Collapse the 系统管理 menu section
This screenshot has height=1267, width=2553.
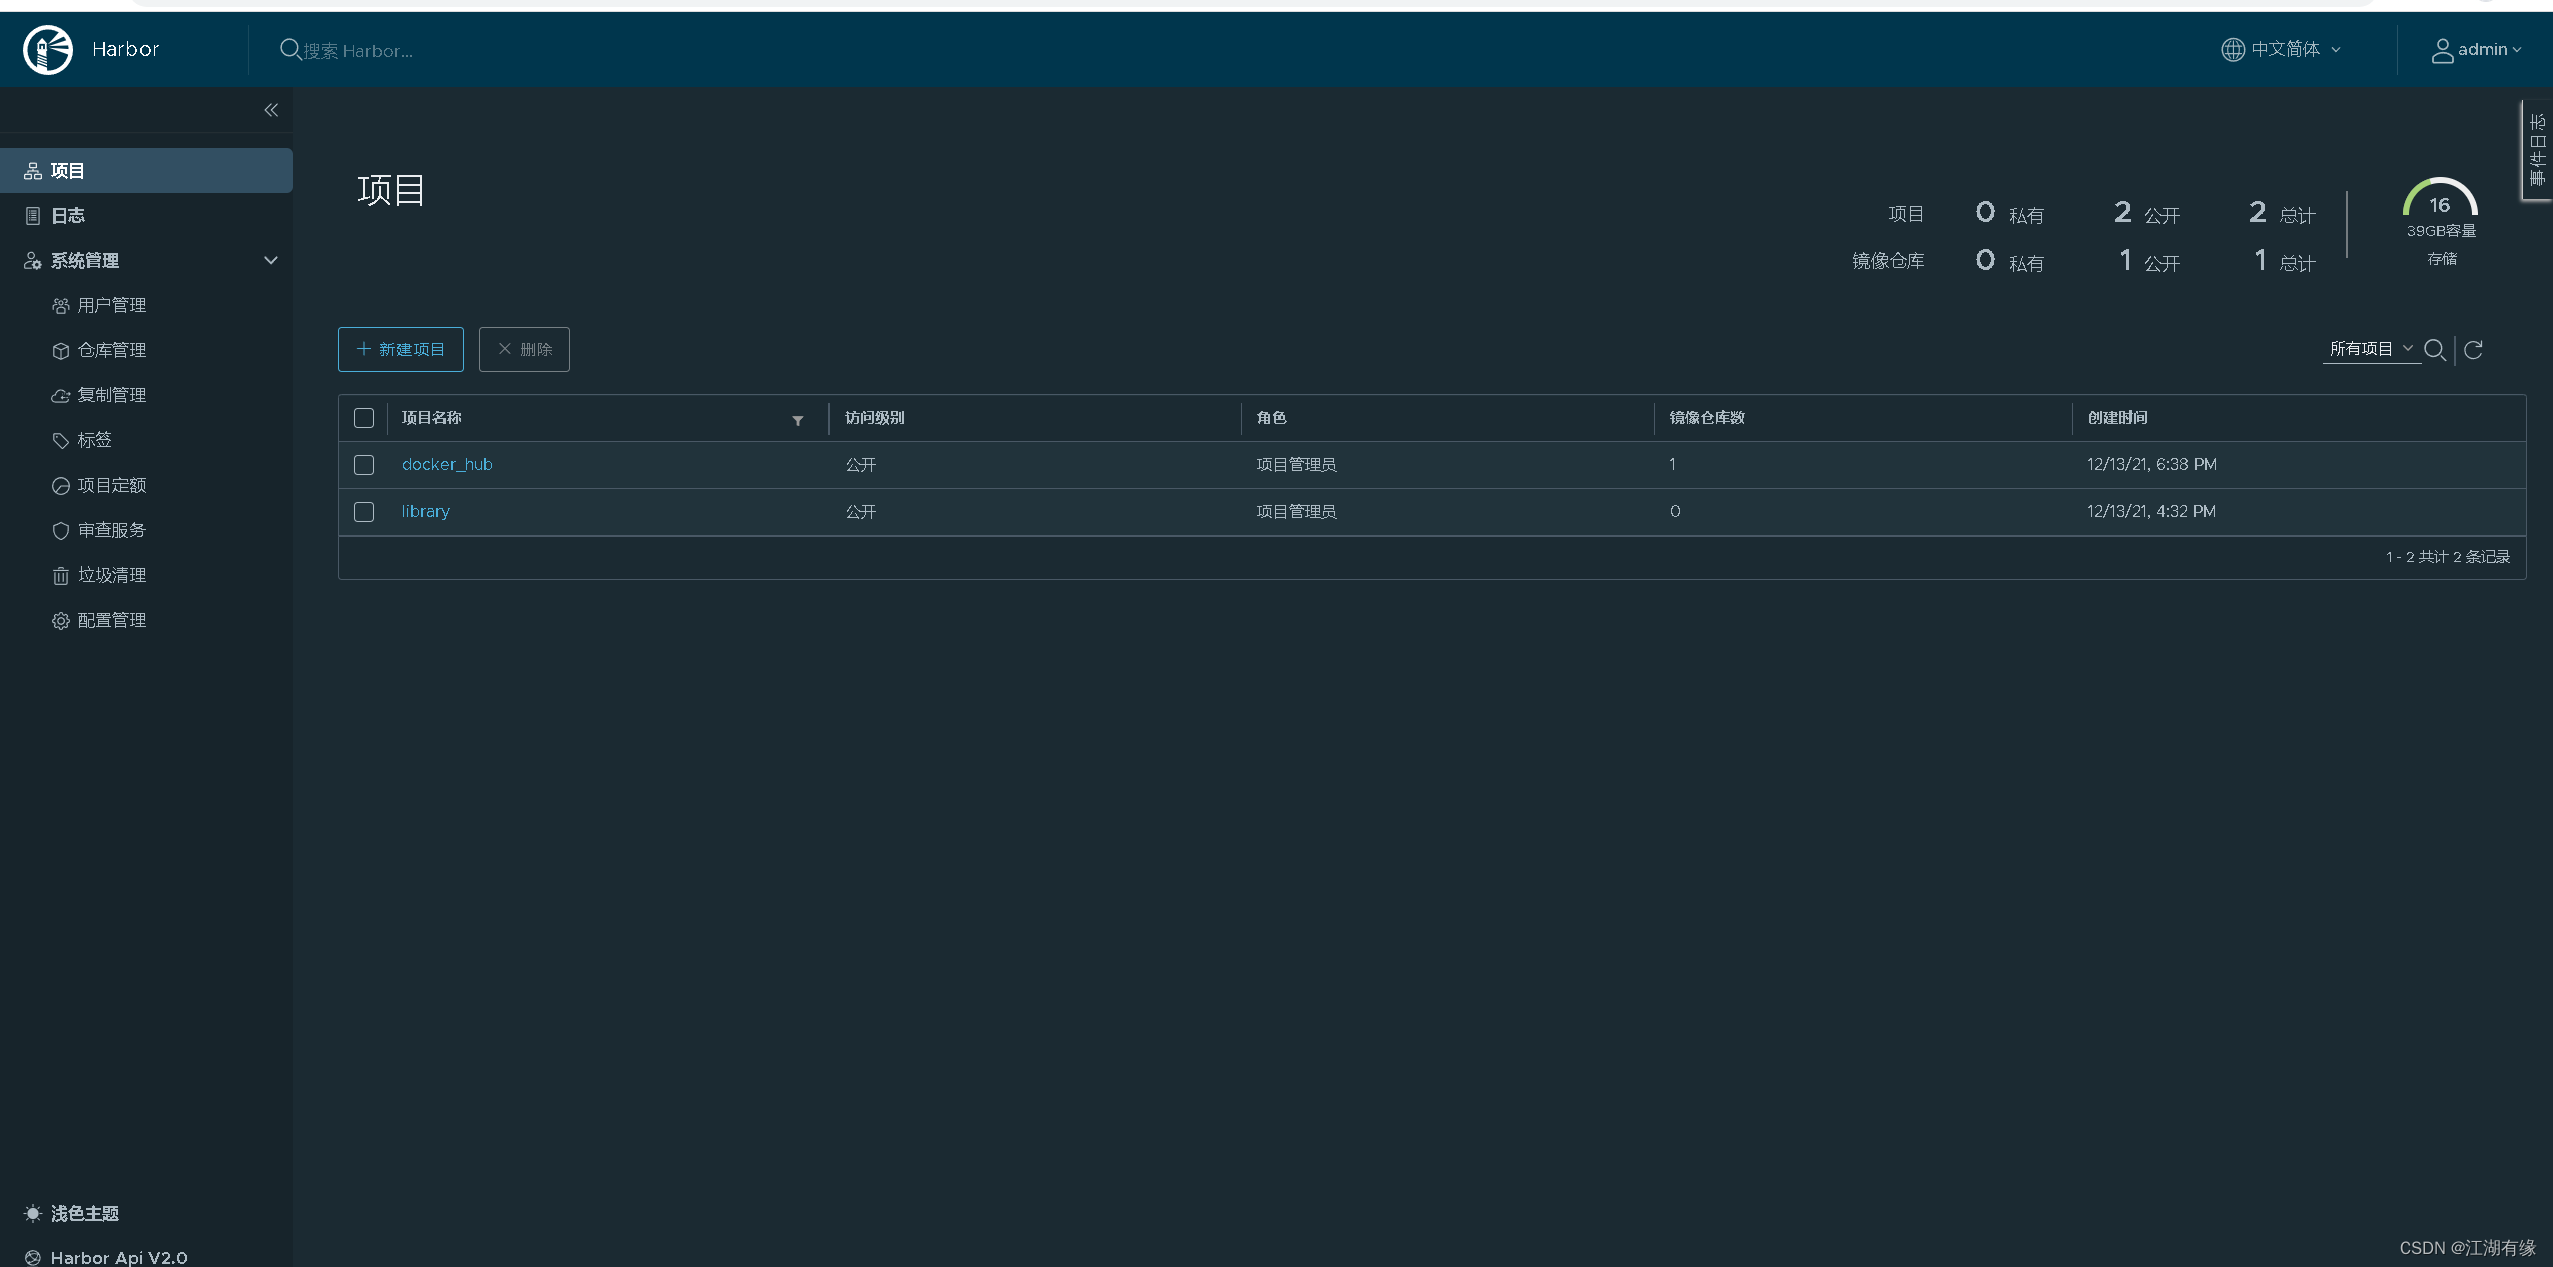(270, 261)
